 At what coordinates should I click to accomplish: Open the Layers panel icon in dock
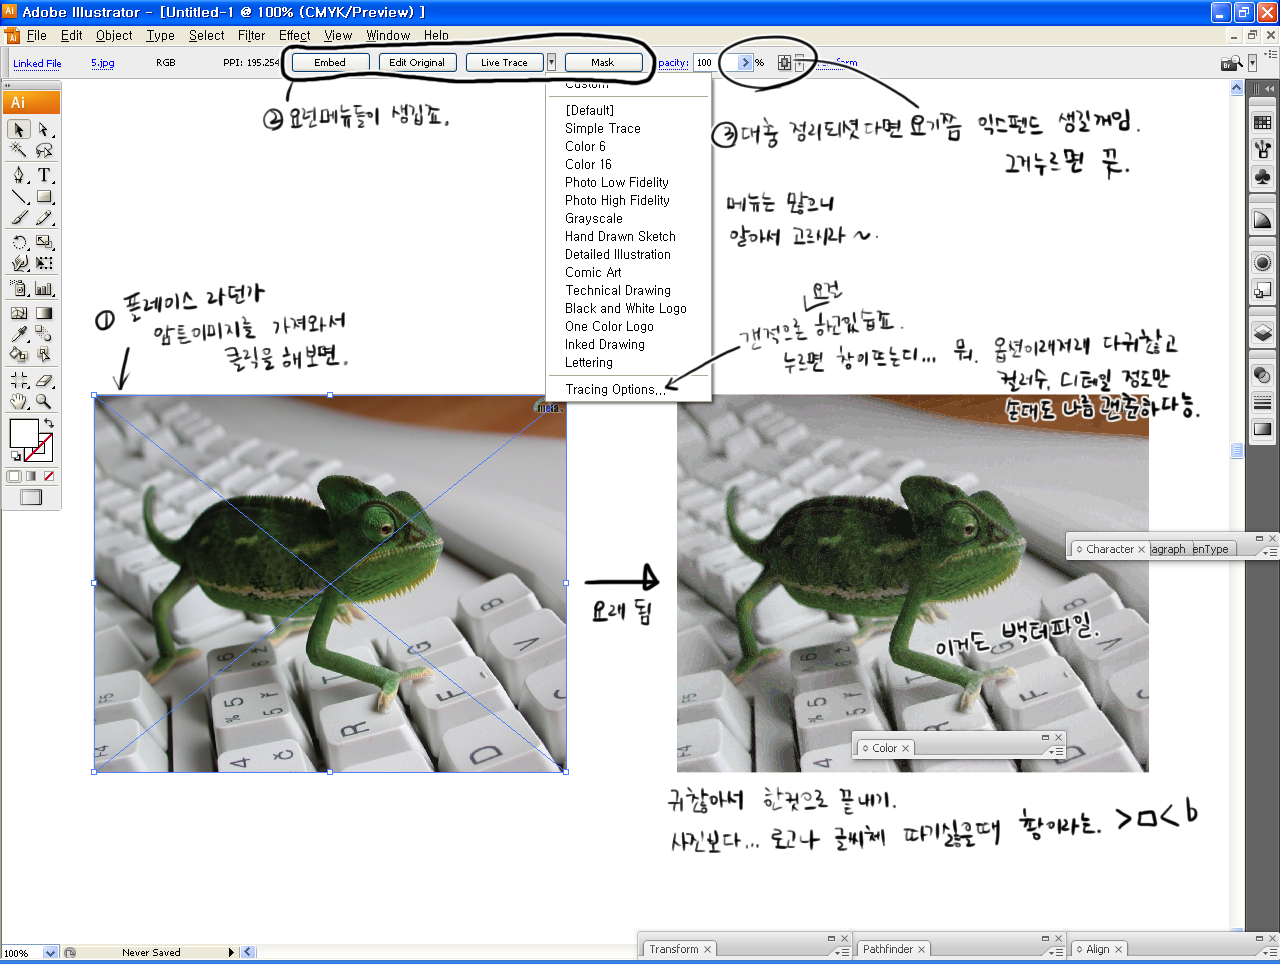click(x=1262, y=333)
